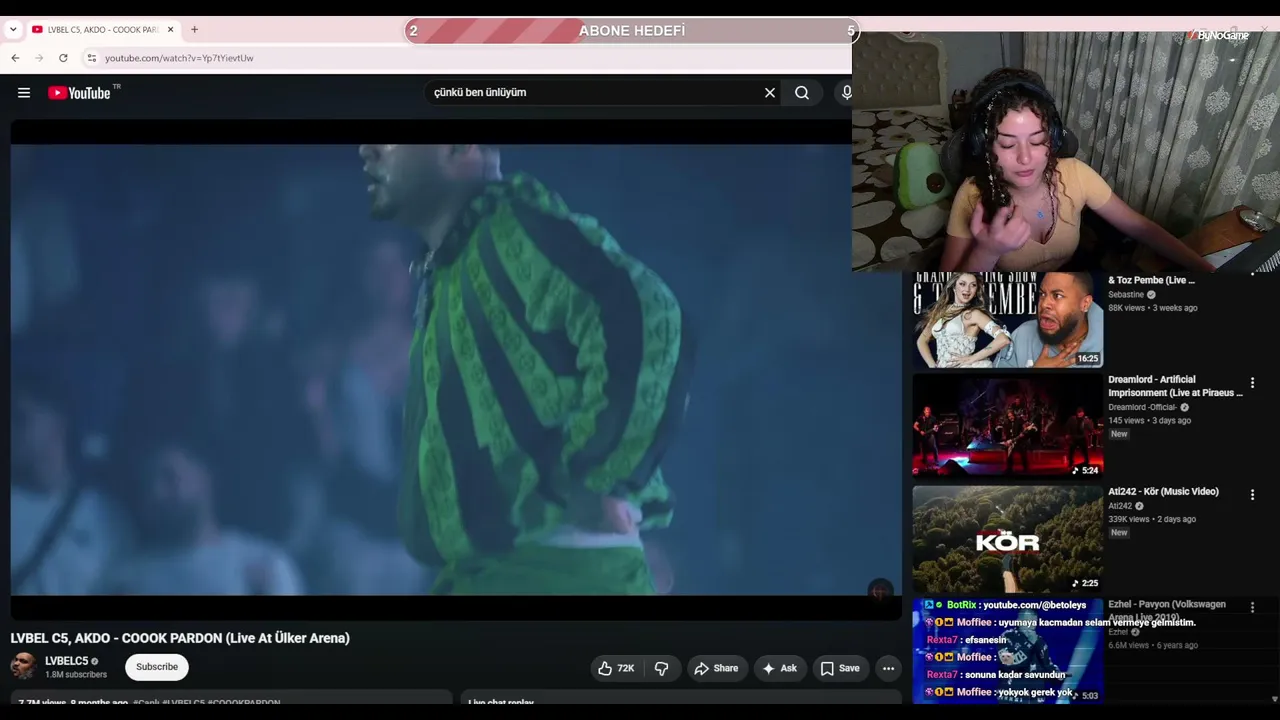This screenshot has width=1280, height=720.
Task: Save the video to a playlist
Action: [840, 668]
